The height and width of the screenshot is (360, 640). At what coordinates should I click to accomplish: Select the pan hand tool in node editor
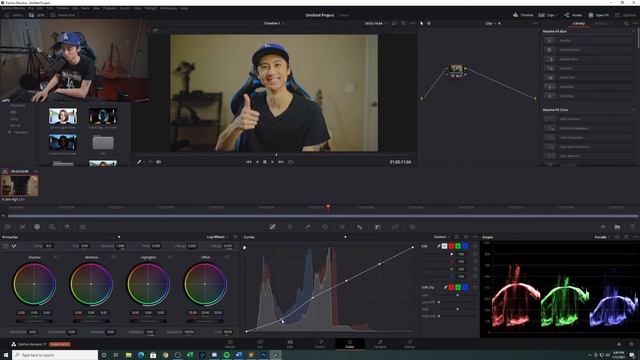tap(429, 24)
